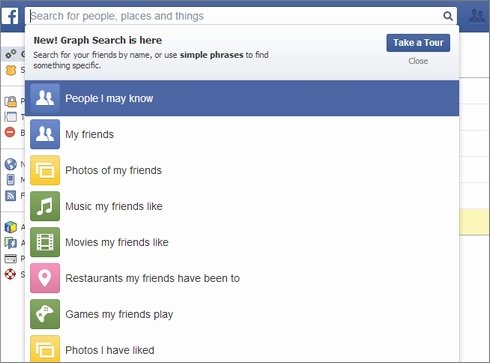Click the red blocking icon in sidebar

pos(10,132)
